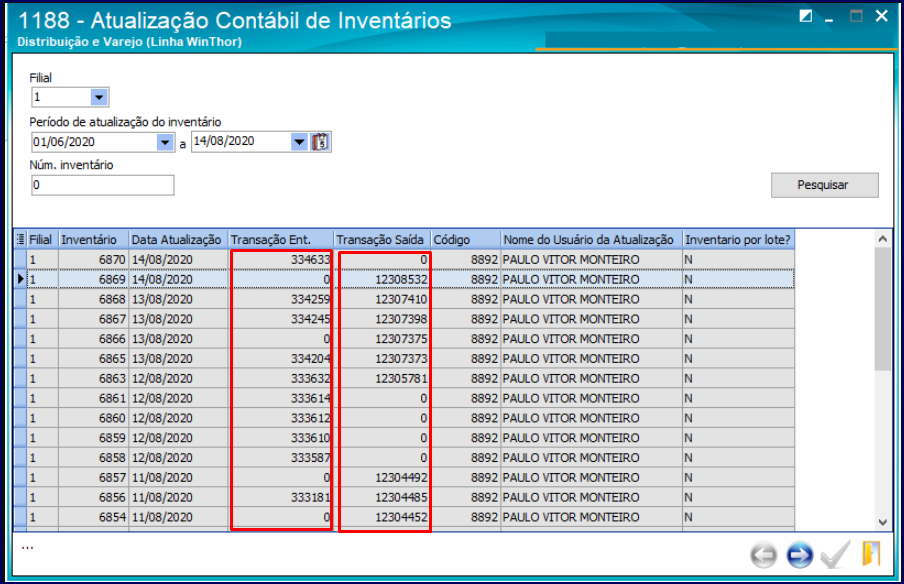Sort by Data Atualização column header
904x584 pixels.
[x=178, y=240]
